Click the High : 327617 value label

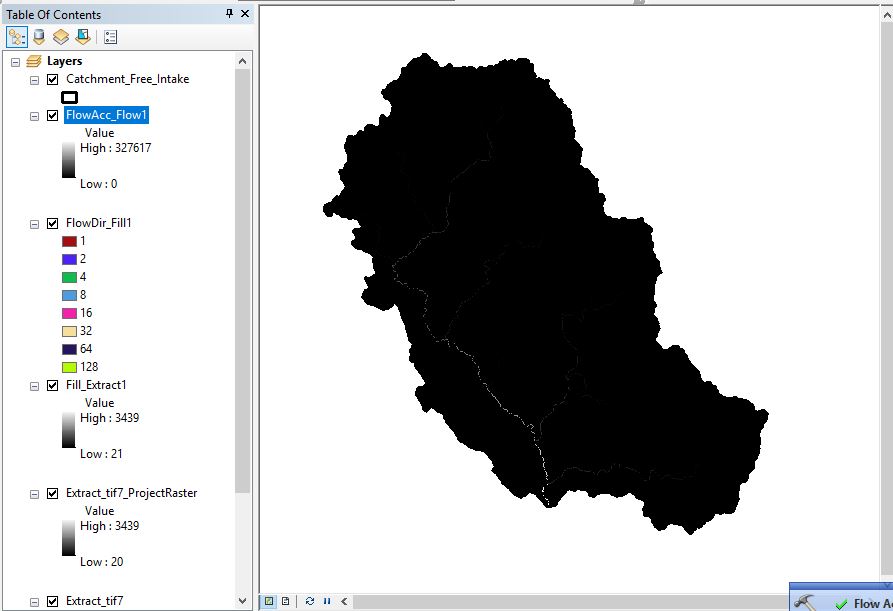coord(116,148)
